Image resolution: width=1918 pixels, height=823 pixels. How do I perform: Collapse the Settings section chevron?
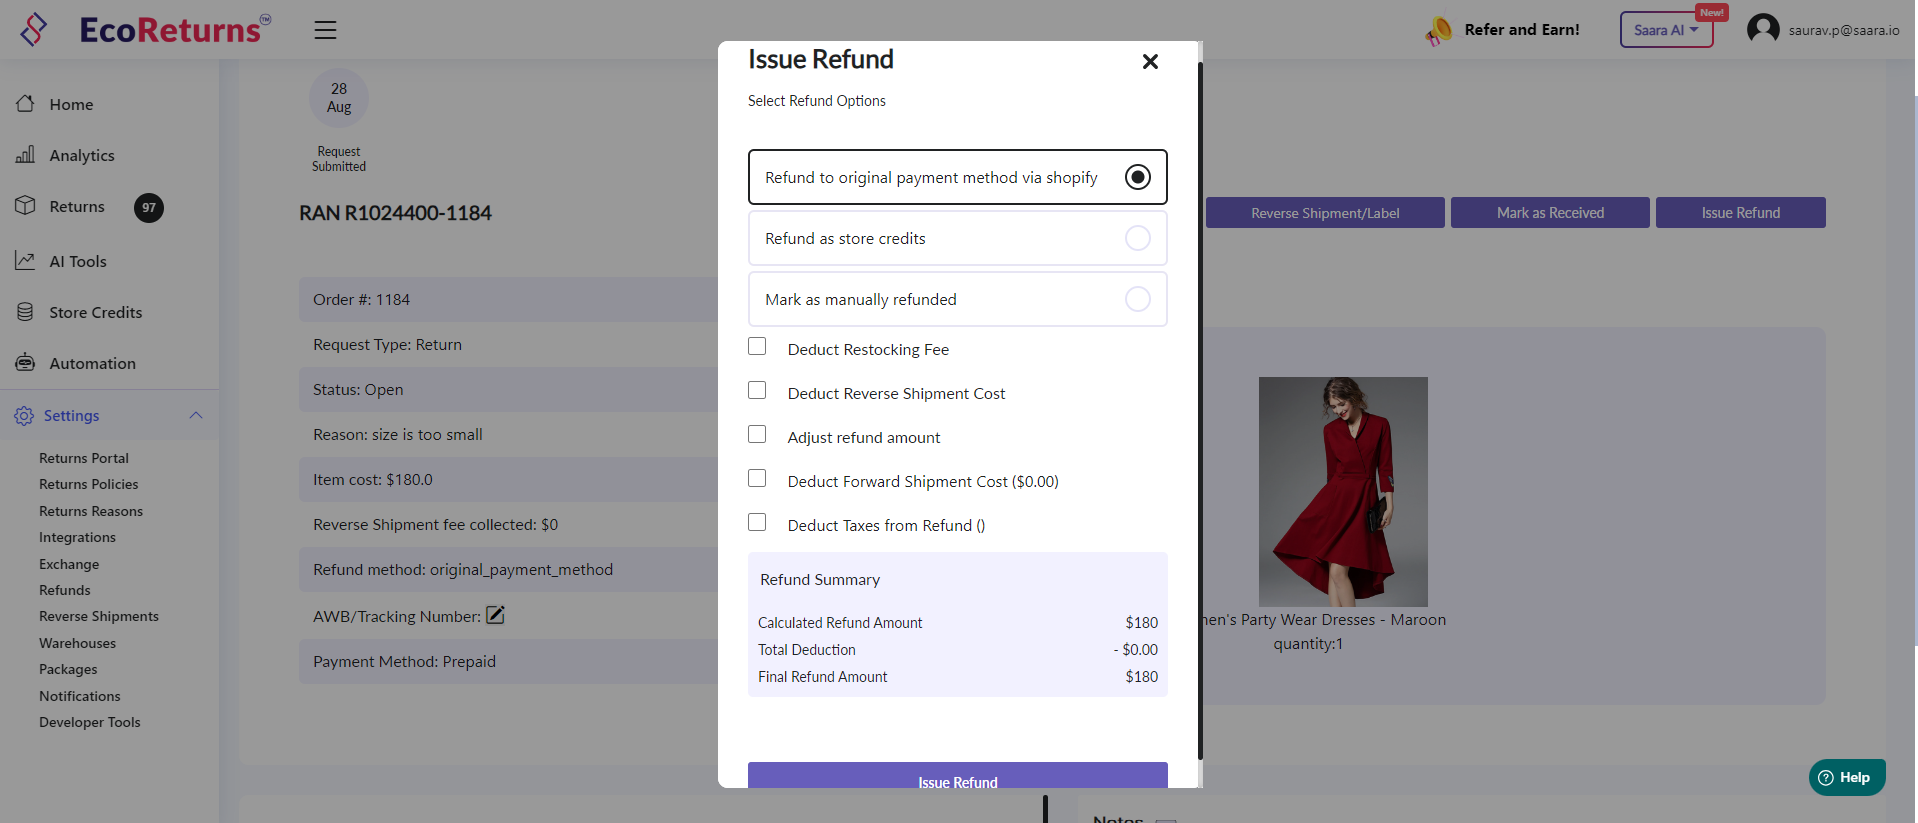click(x=196, y=415)
